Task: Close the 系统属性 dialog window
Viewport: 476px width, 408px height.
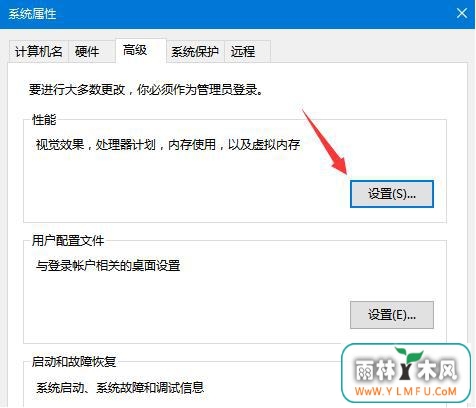Action: coord(462,14)
